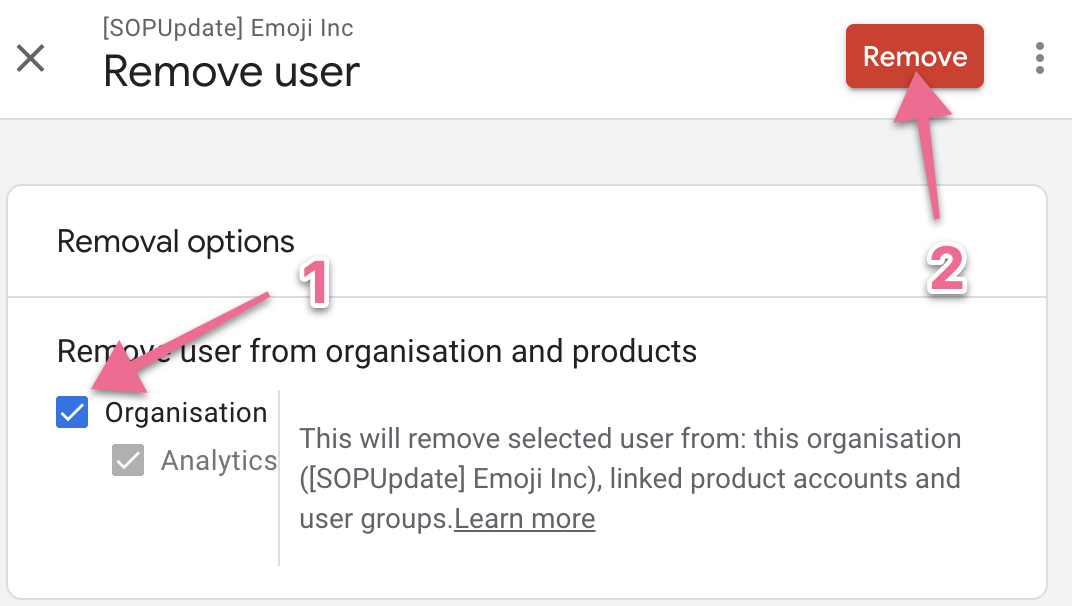Click the vertical divider beside the description
The image size is (1072, 606).
pyautogui.click(x=279, y=478)
